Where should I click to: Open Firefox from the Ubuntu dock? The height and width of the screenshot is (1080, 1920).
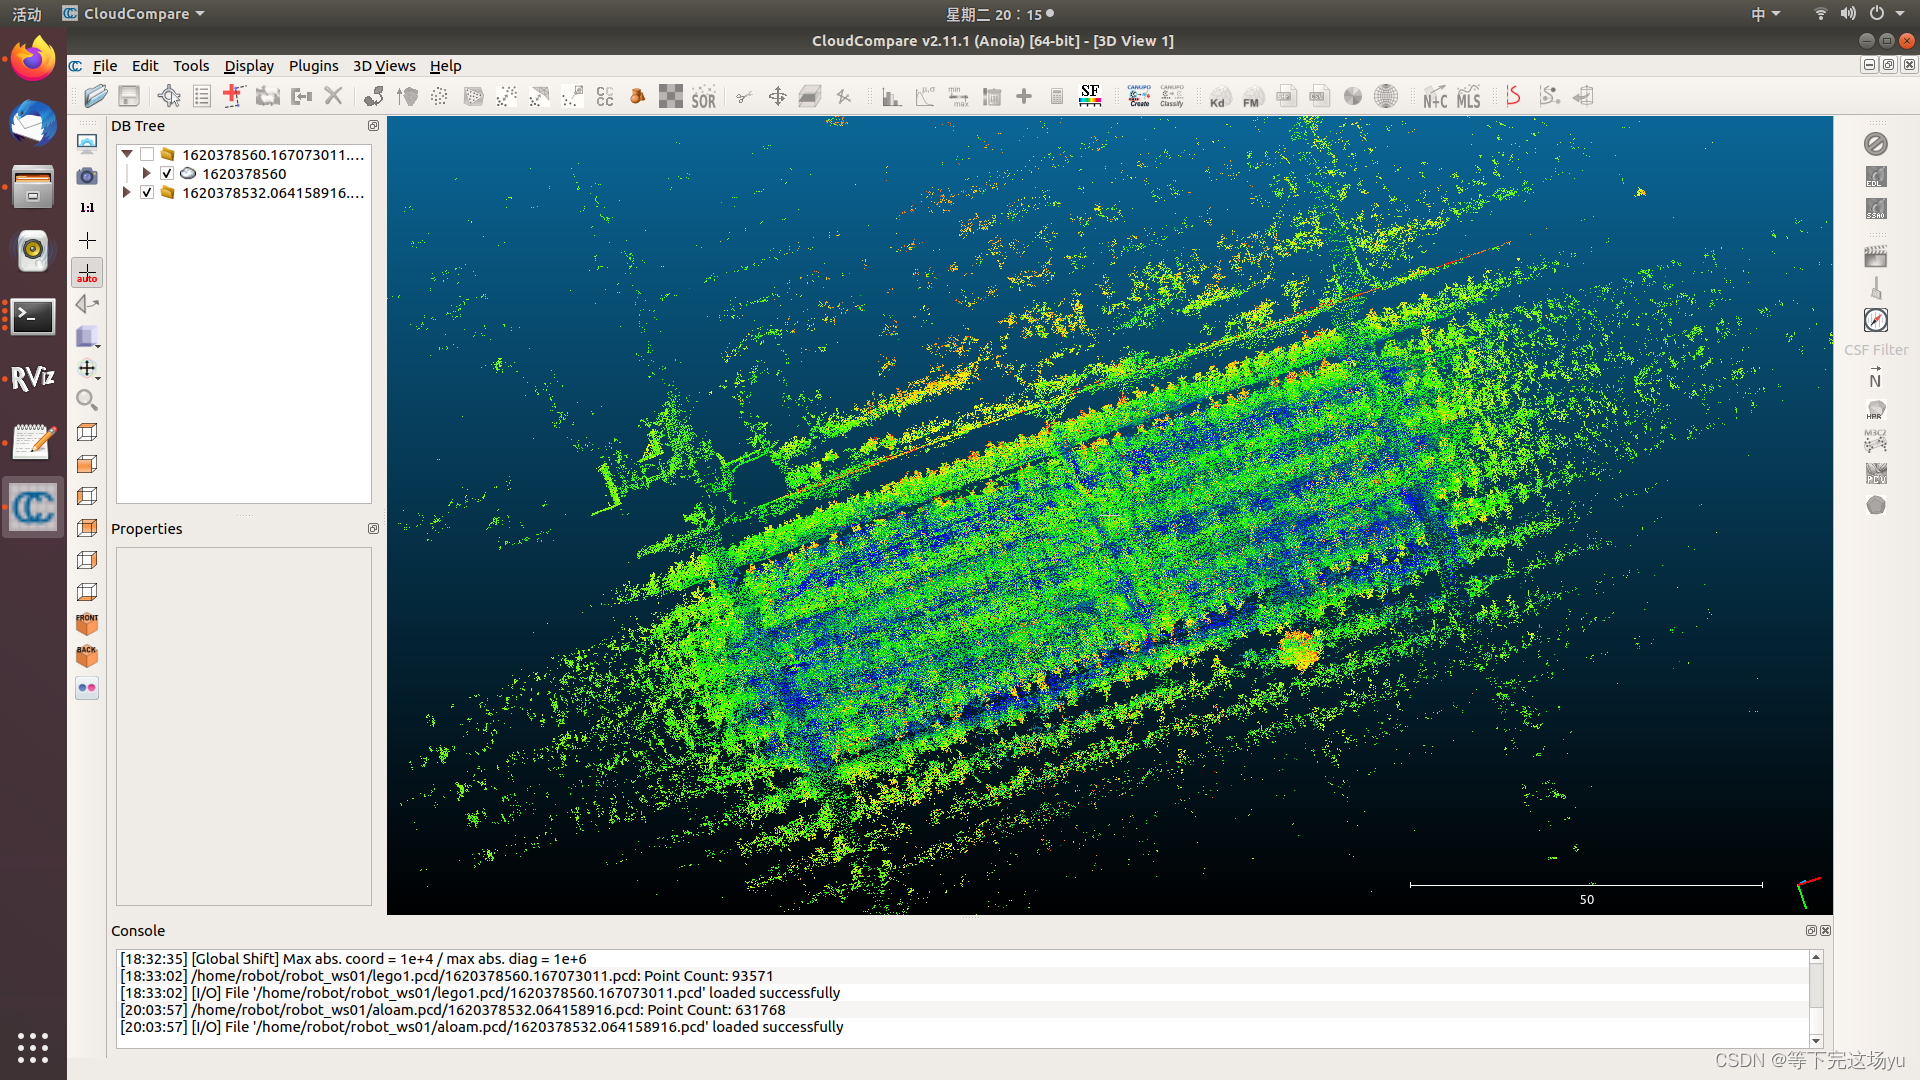(33, 60)
